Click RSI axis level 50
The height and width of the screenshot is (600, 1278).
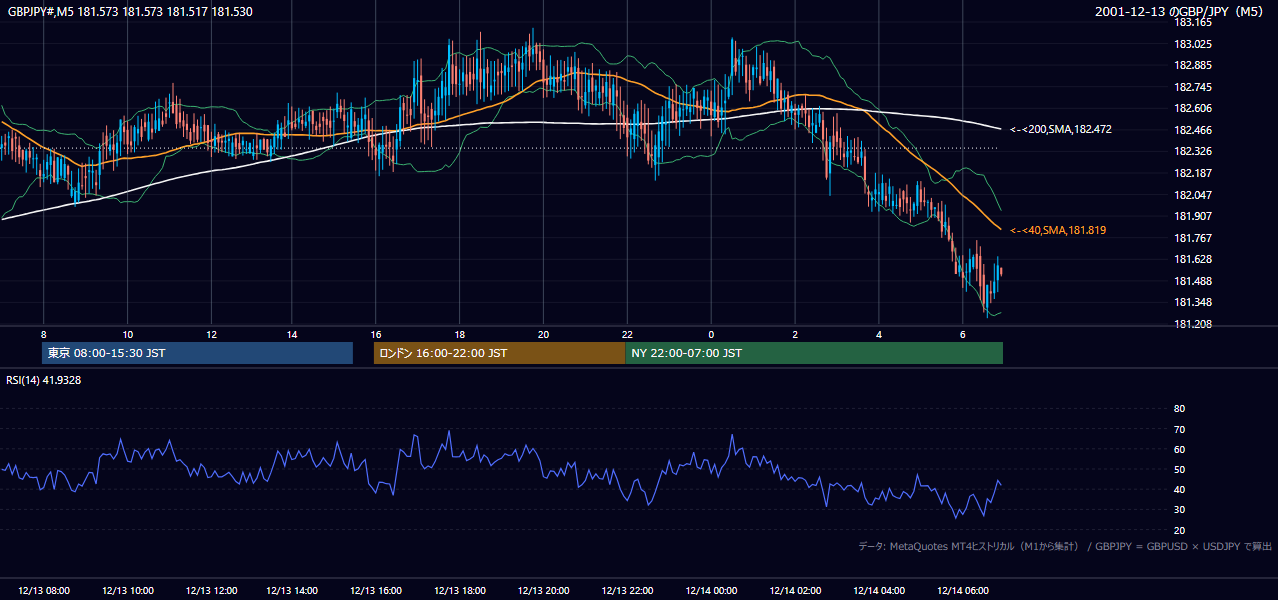1179,469
